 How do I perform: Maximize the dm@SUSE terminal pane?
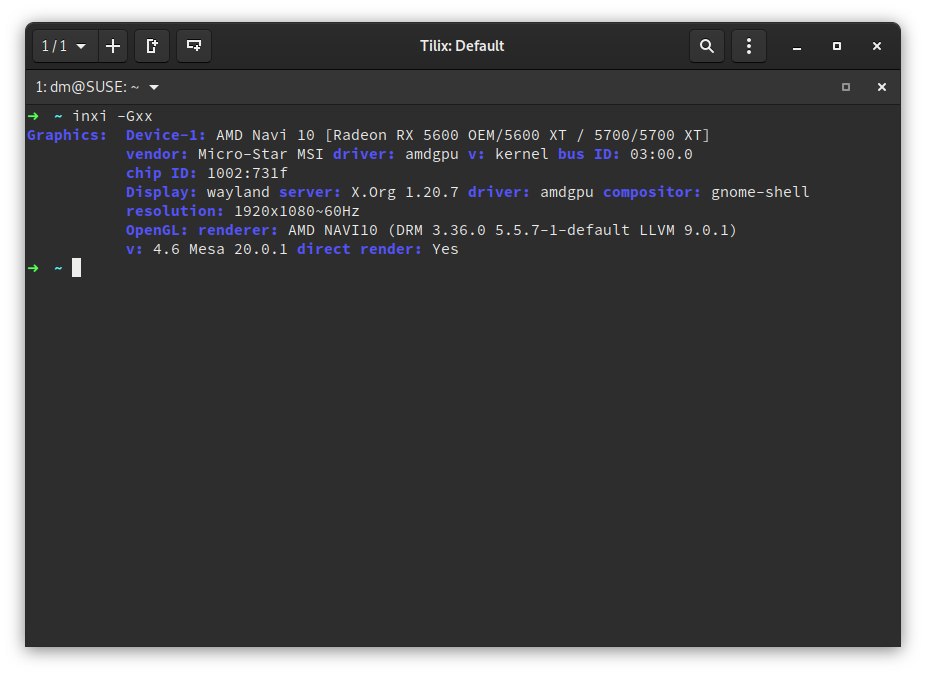[x=846, y=87]
